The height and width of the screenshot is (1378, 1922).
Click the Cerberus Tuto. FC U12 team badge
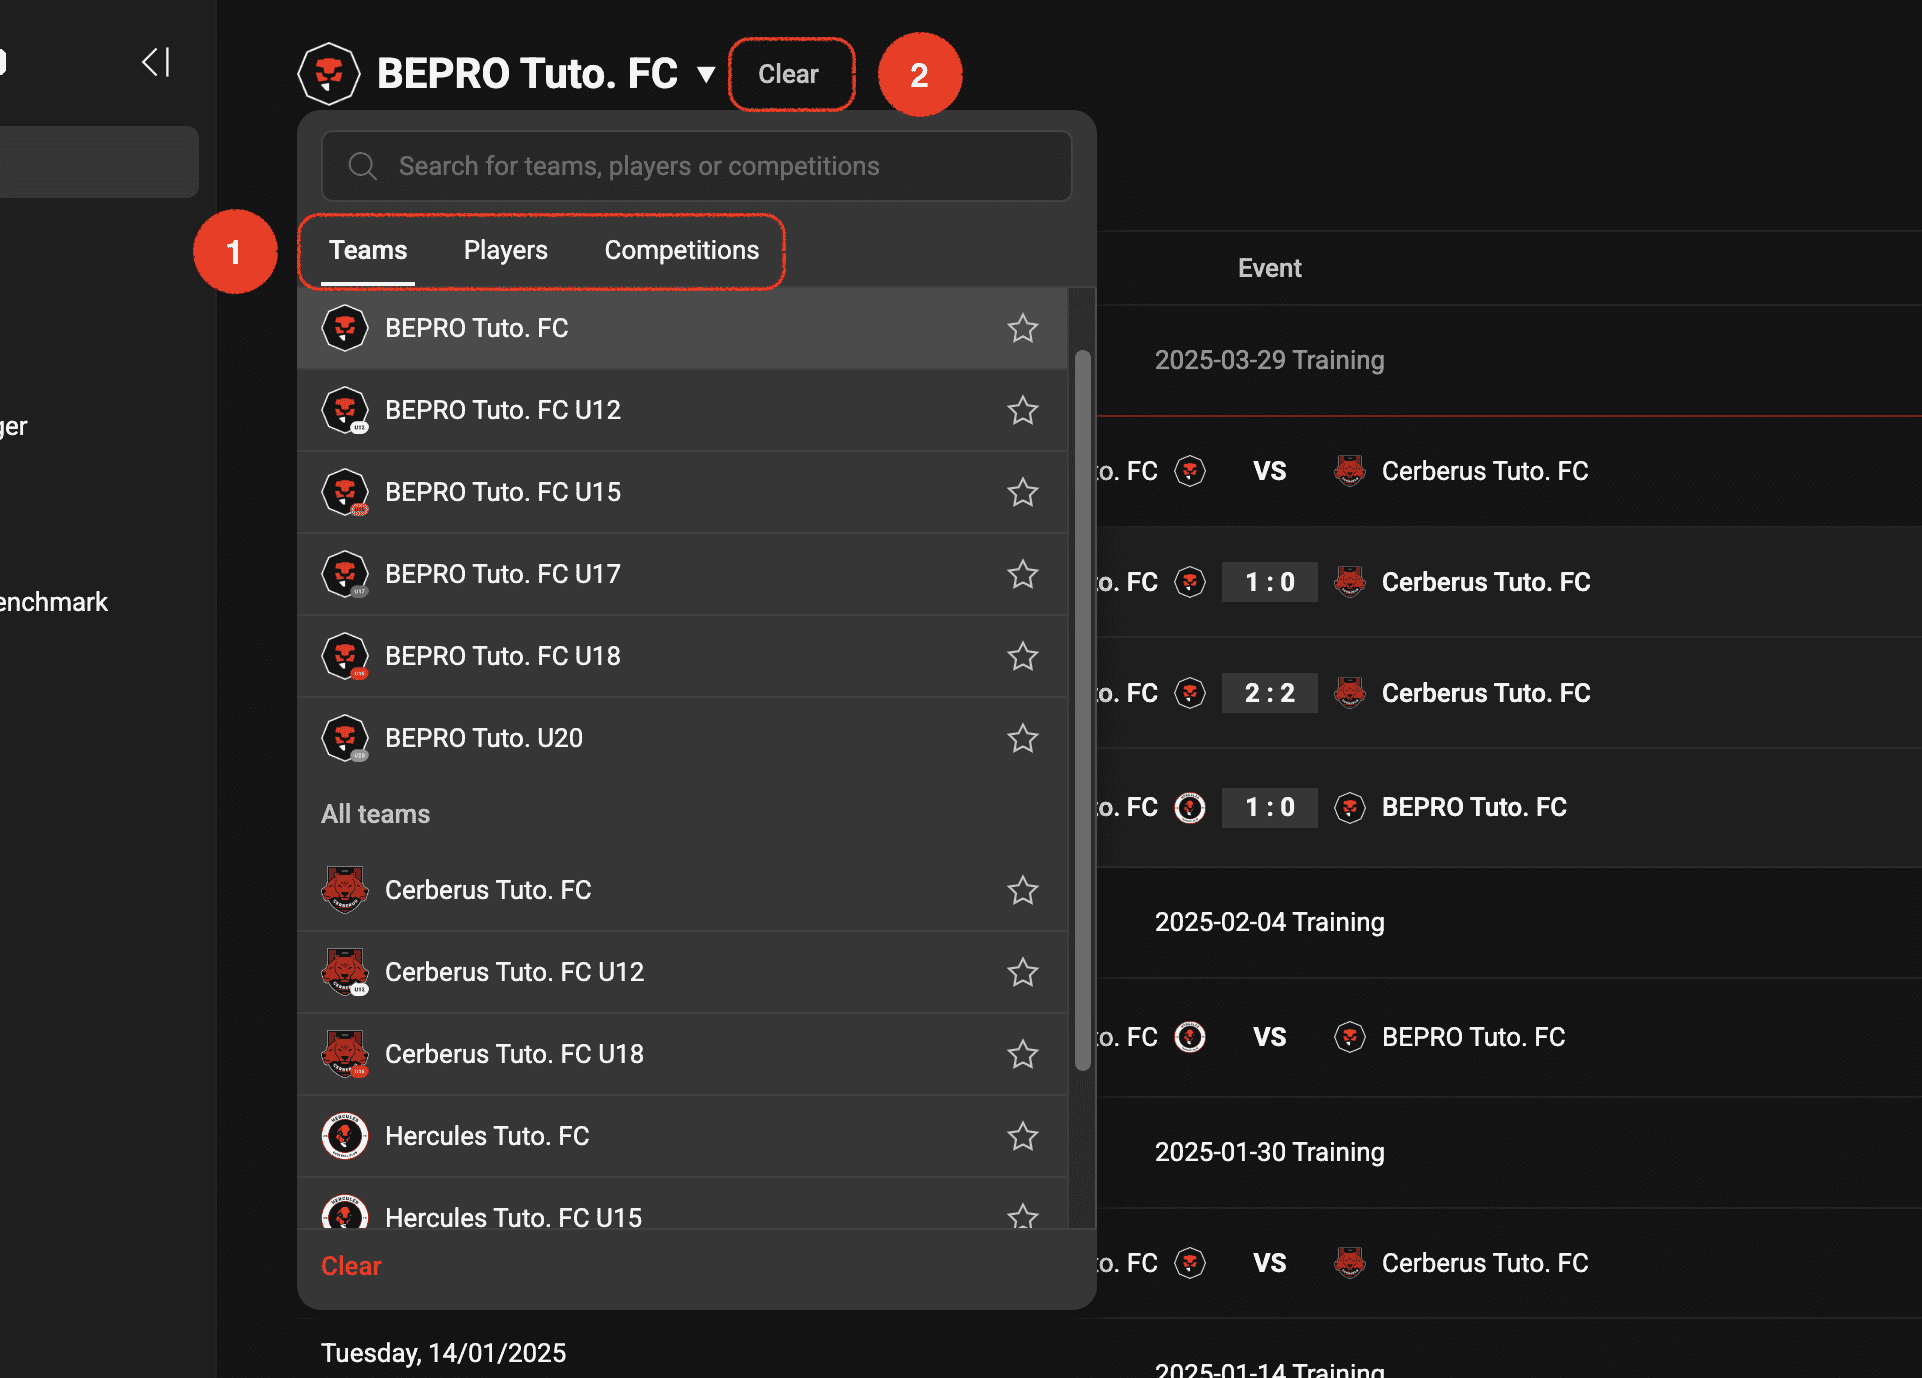345,972
